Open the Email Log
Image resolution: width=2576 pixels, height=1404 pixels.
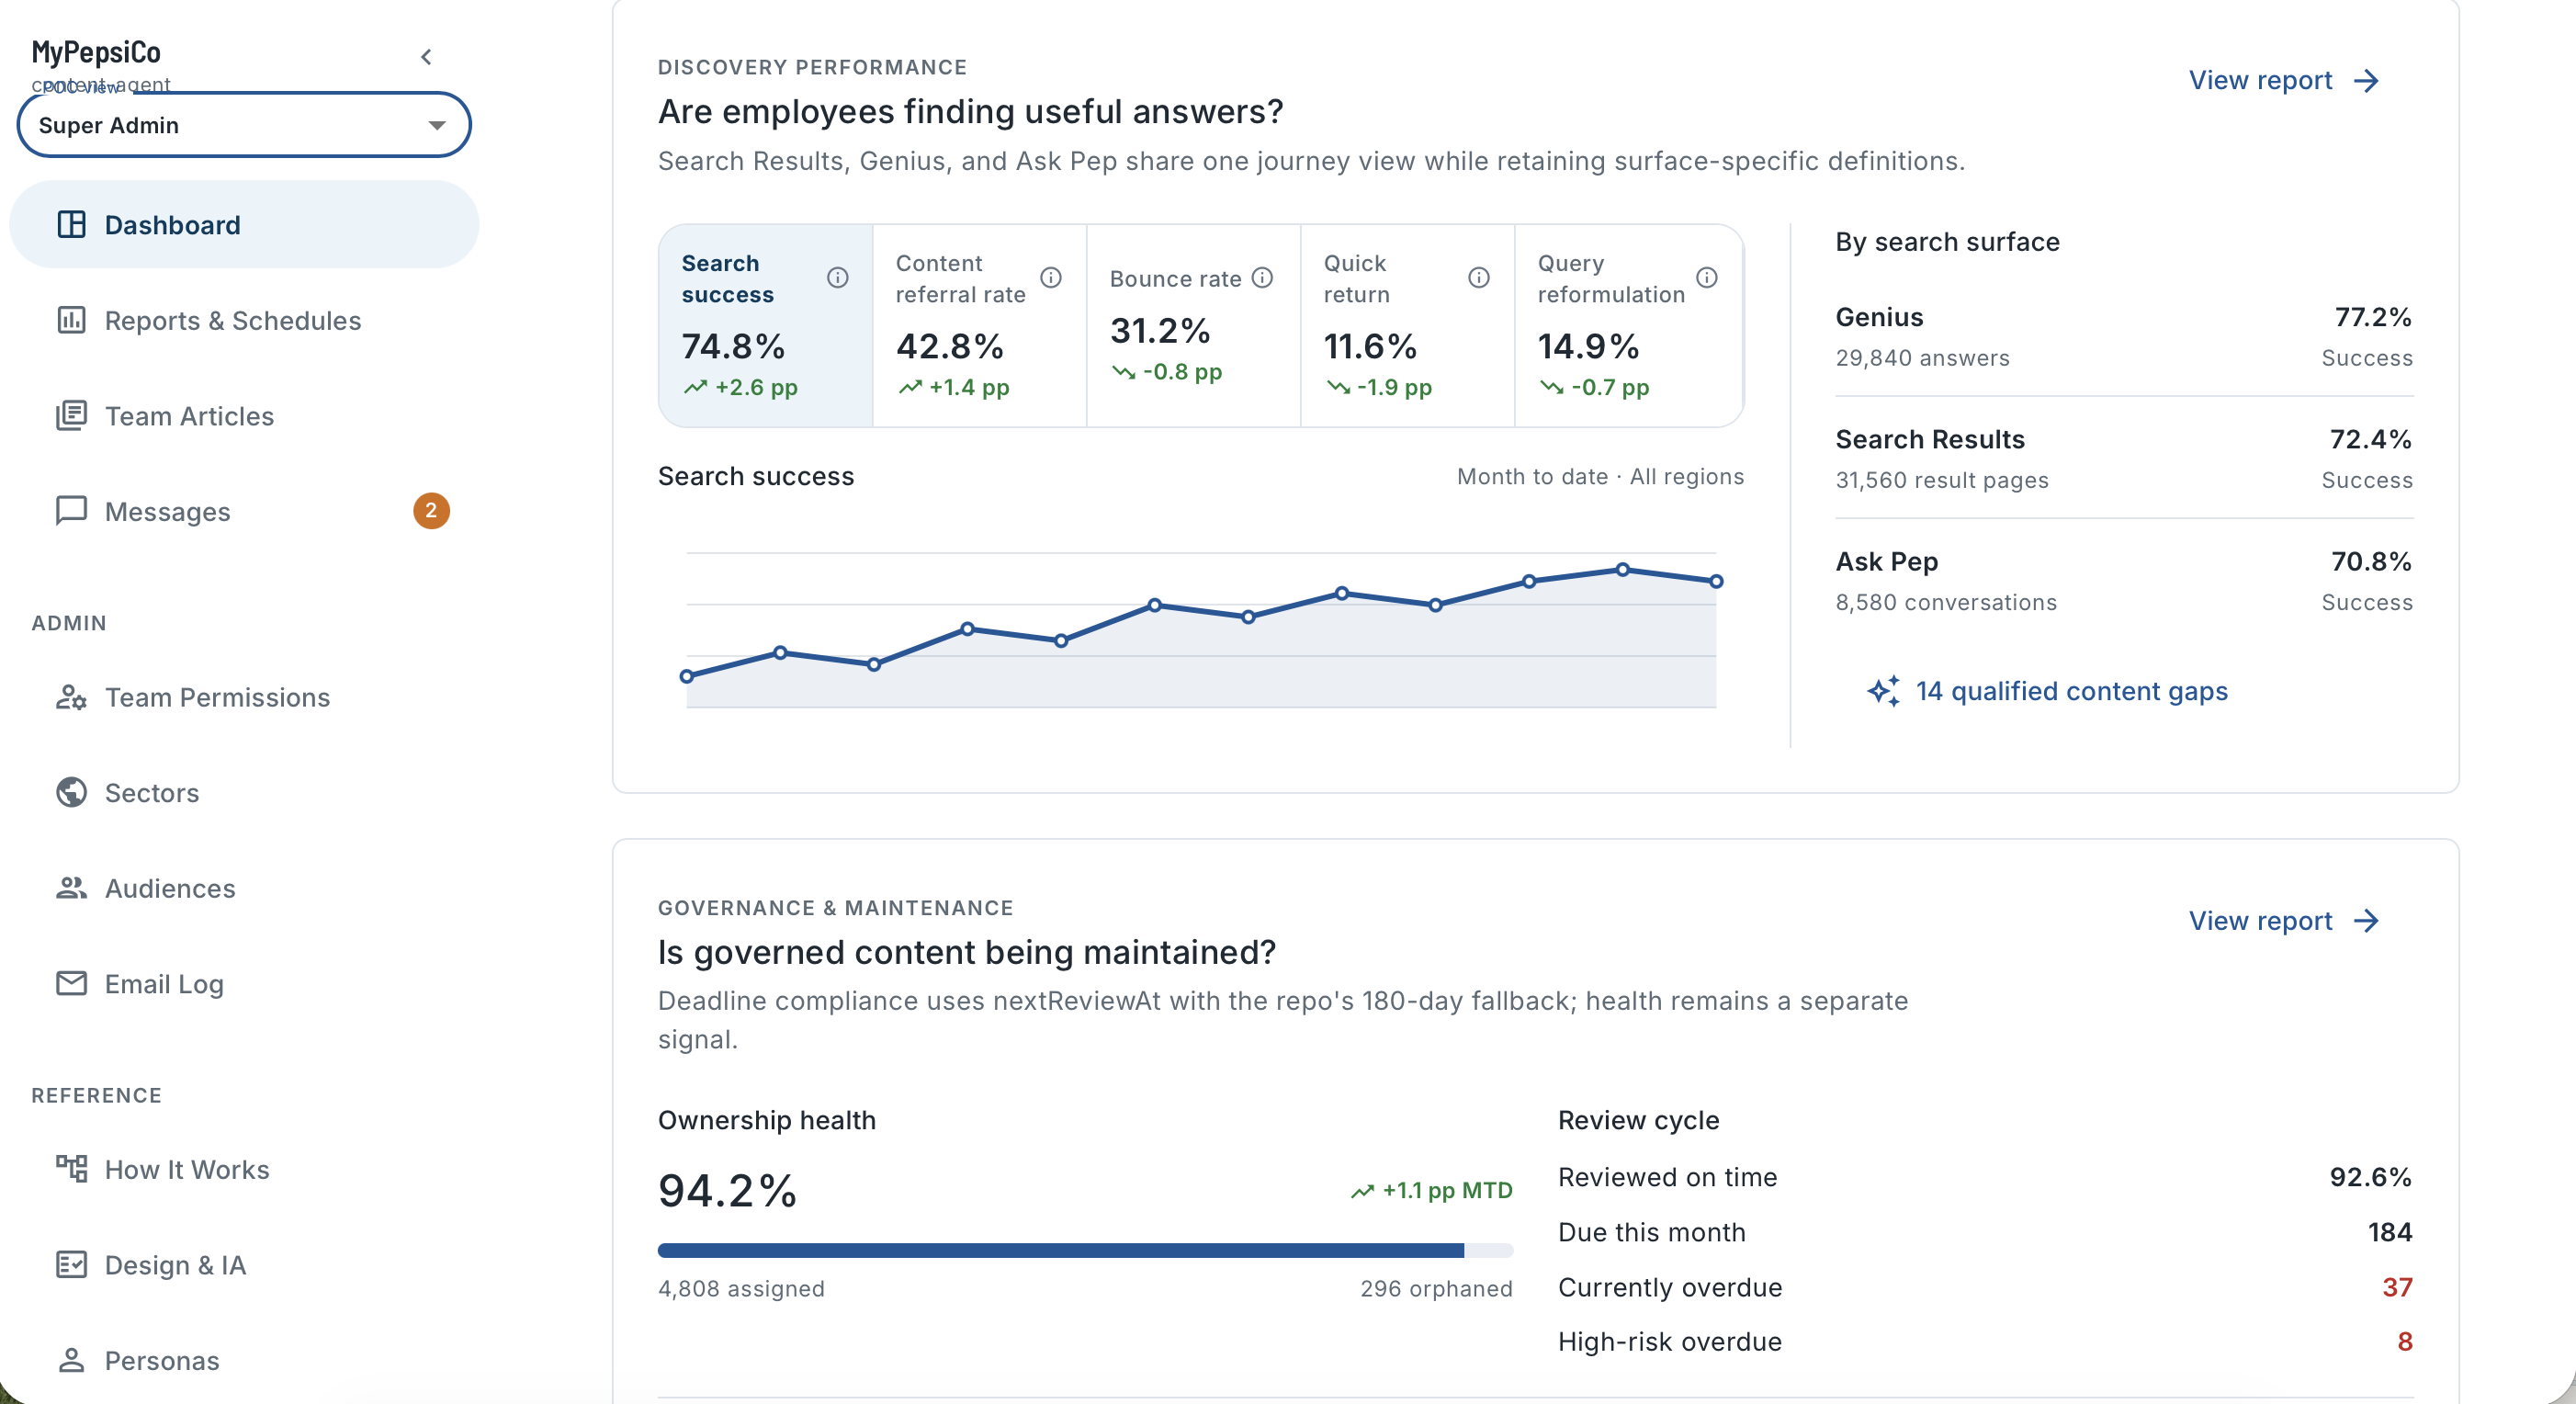point(244,984)
